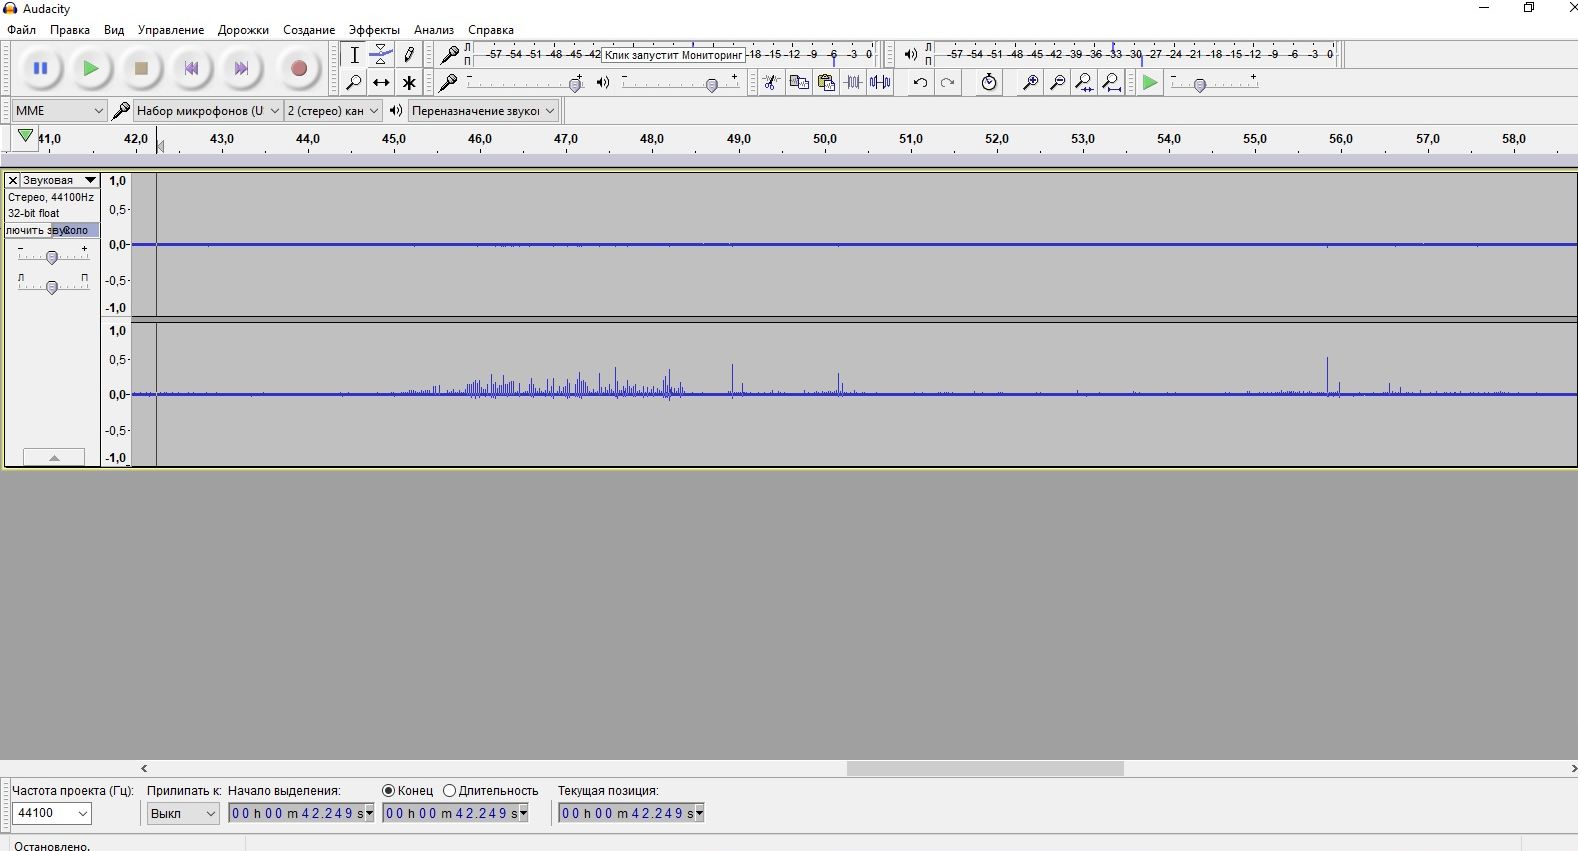This screenshot has width=1578, height=851.
Task: Open the 2 (стерео) channels dropdown
Action: point(333,110)
